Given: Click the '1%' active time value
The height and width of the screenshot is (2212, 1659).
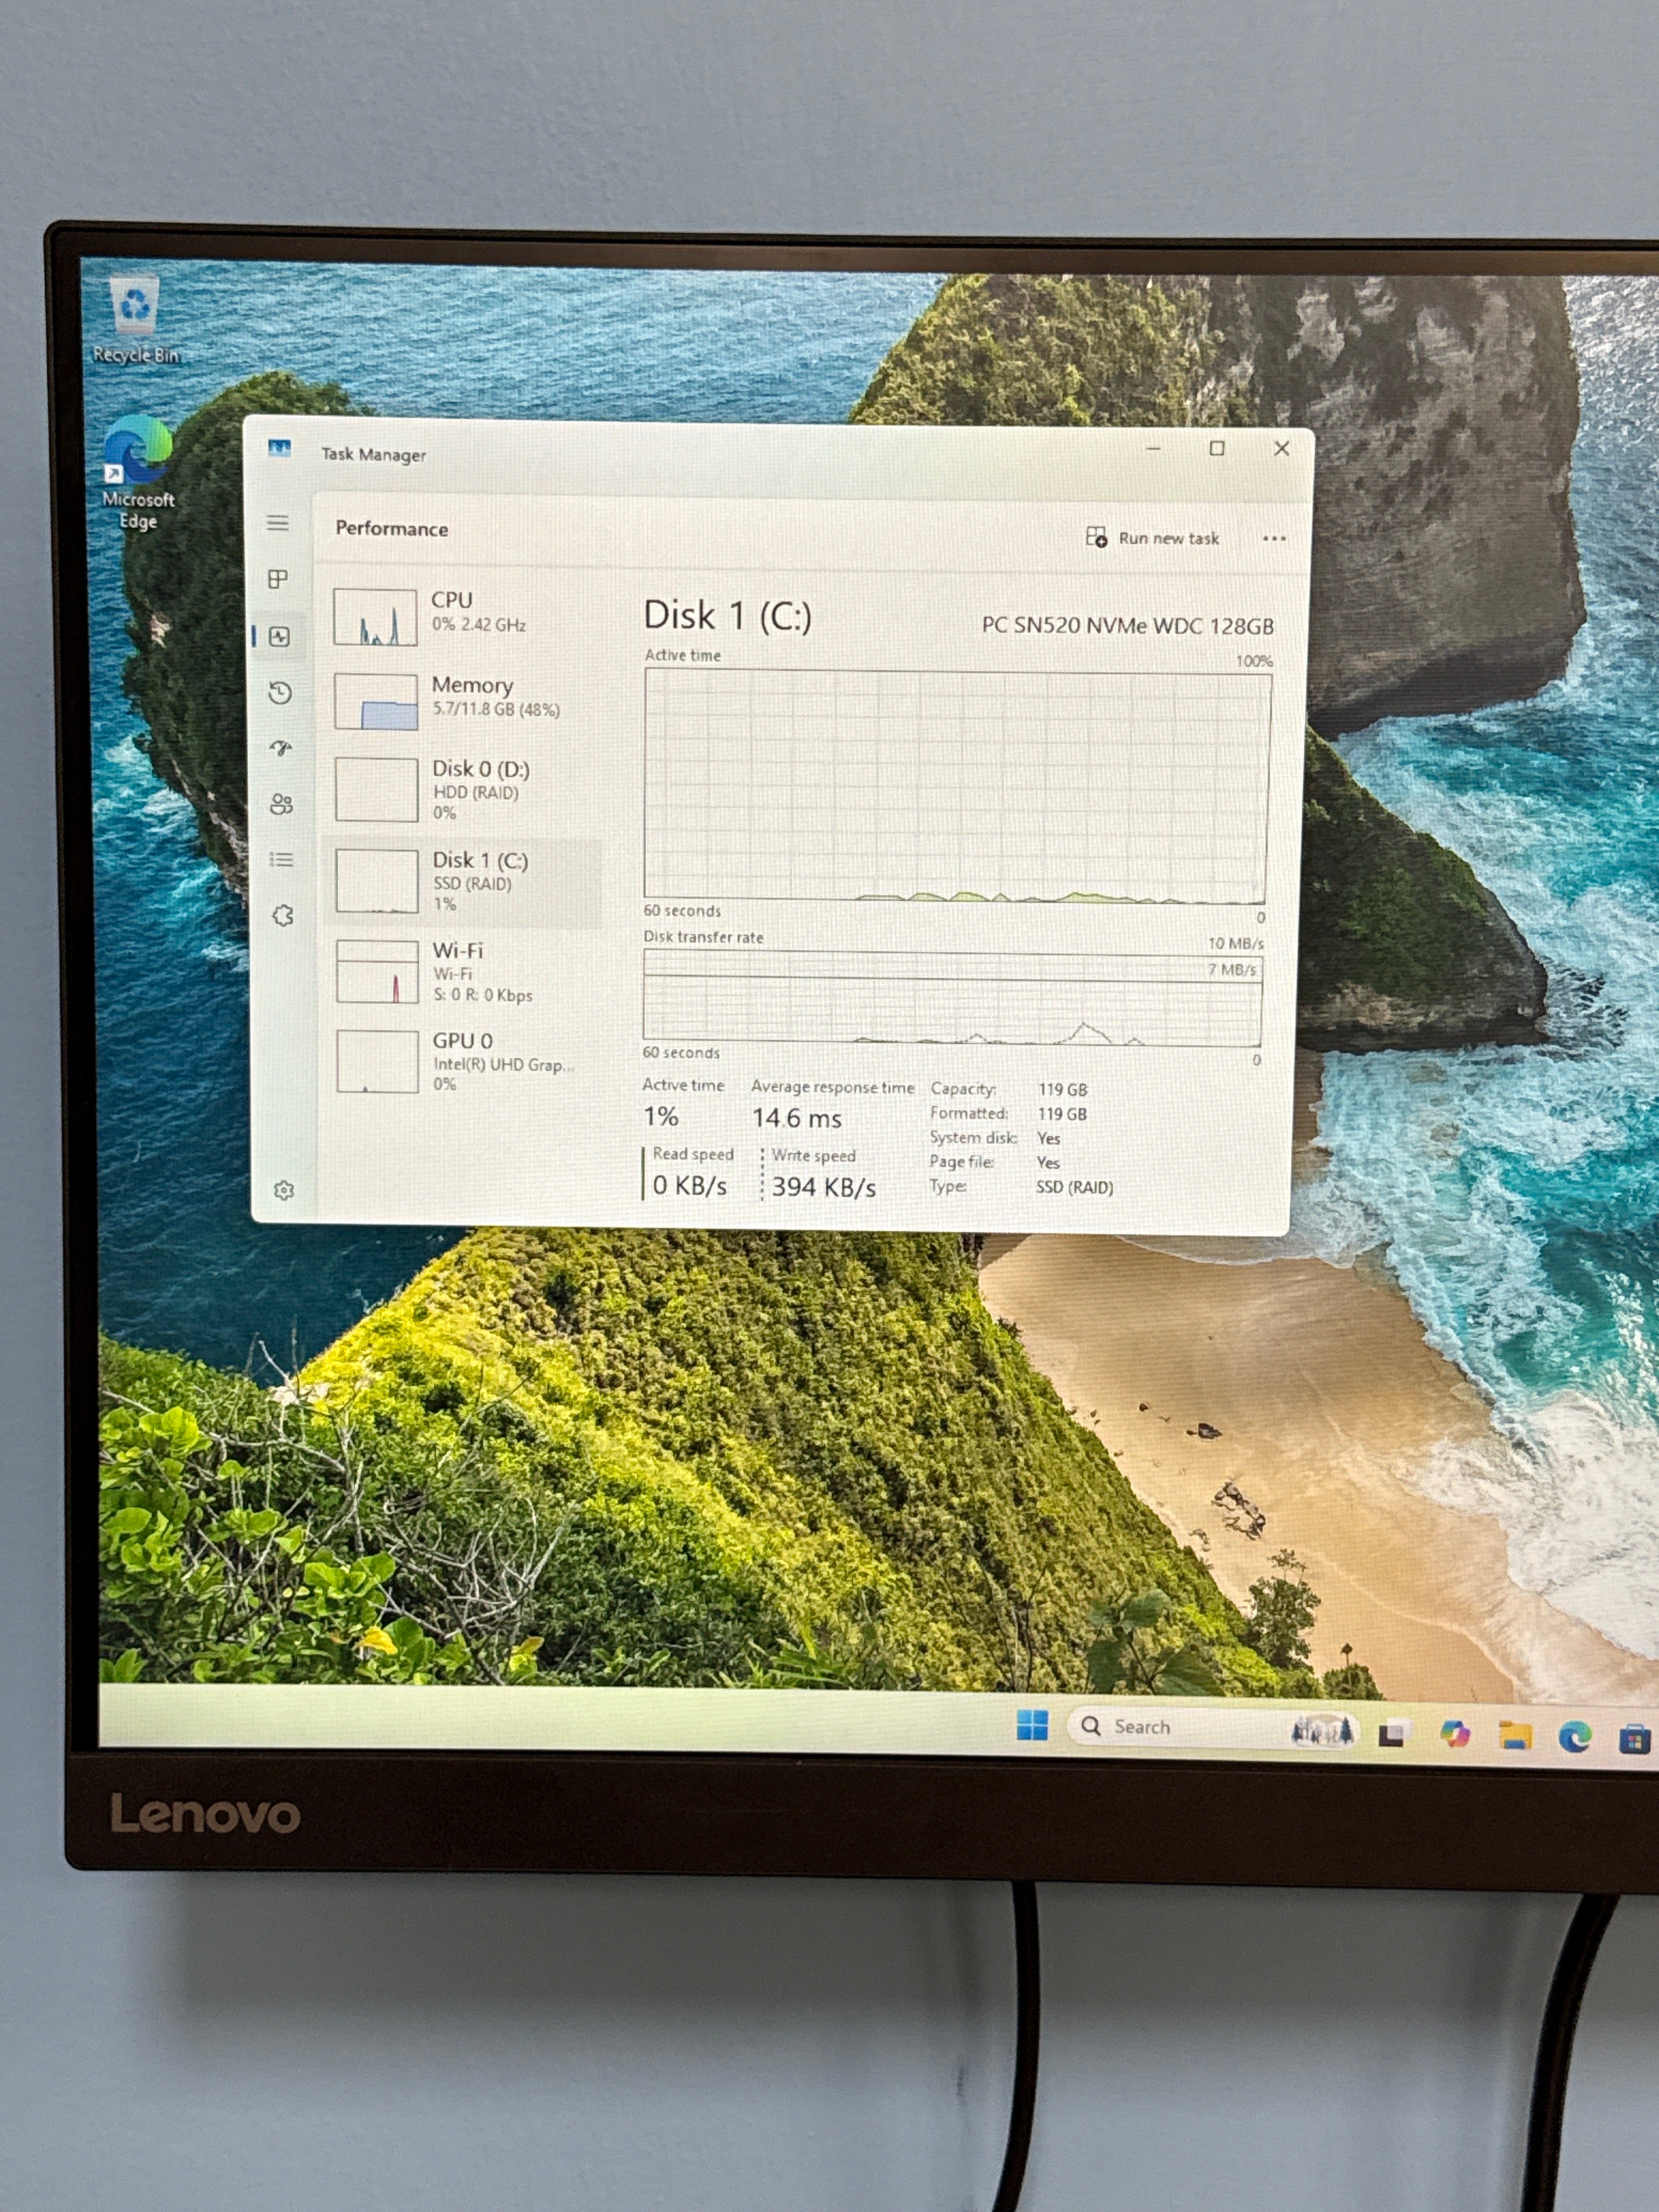Looking at the screenshot, I should [x=660, y=1116].
